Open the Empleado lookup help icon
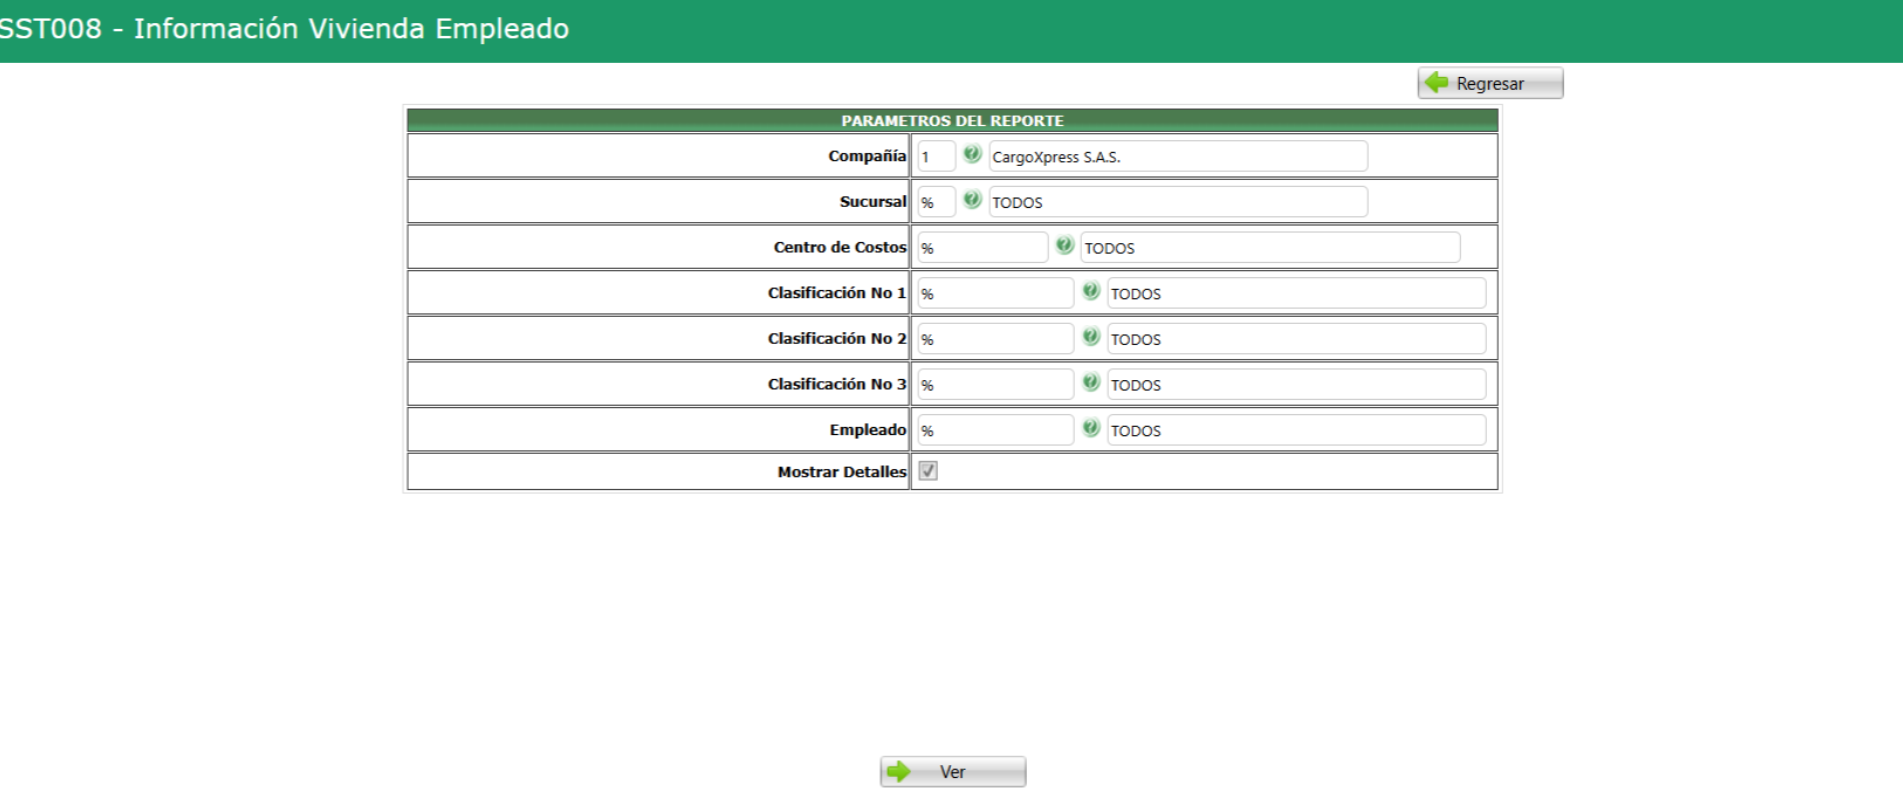The height and width of the screenshot is (799, 1903). click(1091, 428)
